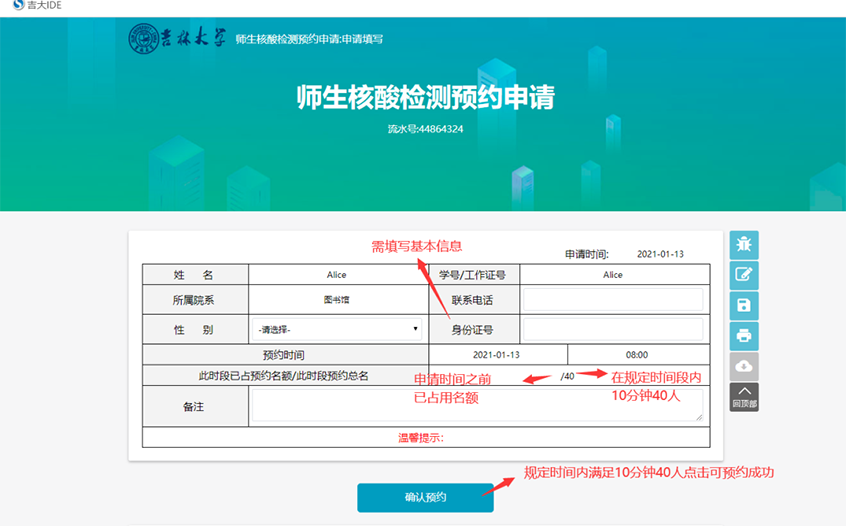The height and width of the screenshot is (526, 846).
Task: Click the gray cloud download icon
Action: tap(744, 366)
